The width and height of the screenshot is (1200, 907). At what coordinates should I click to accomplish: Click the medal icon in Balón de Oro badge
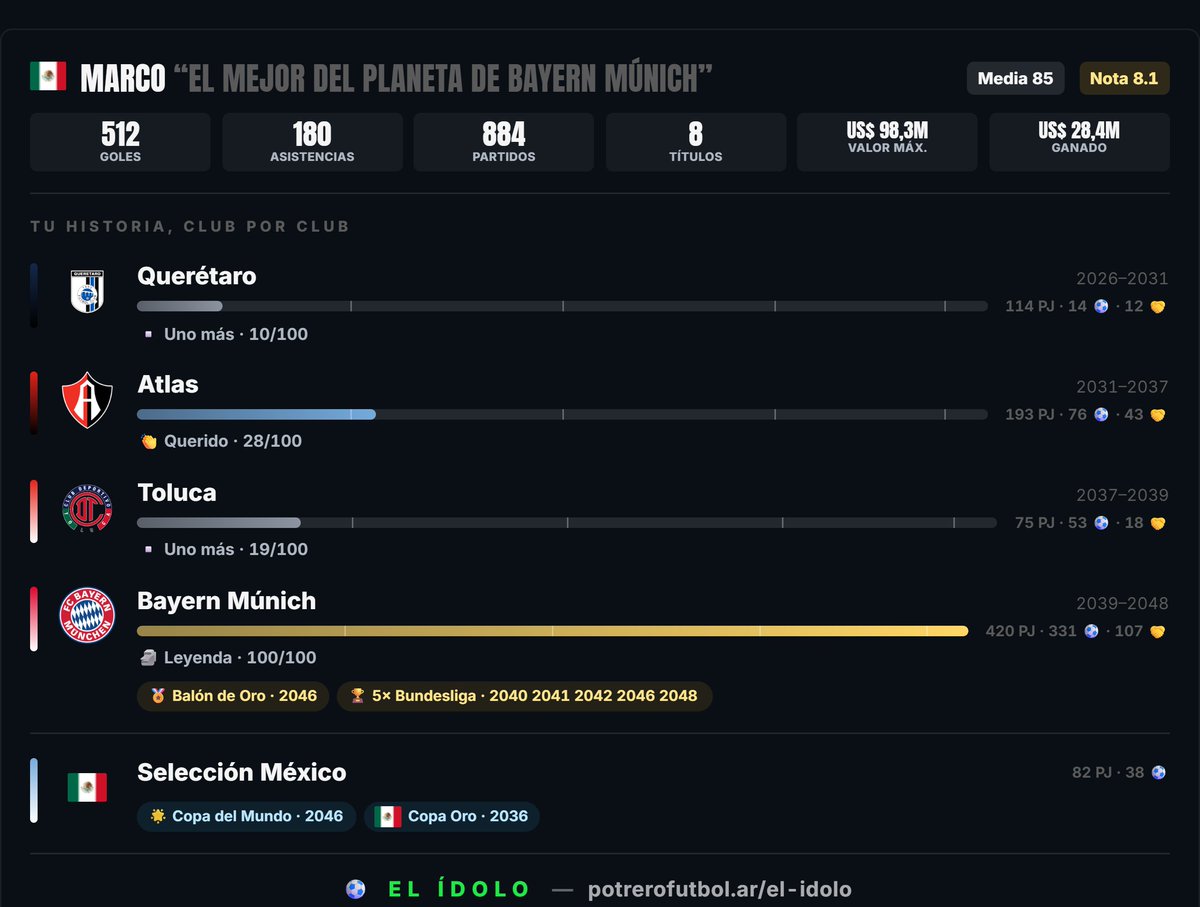(158, 696)
